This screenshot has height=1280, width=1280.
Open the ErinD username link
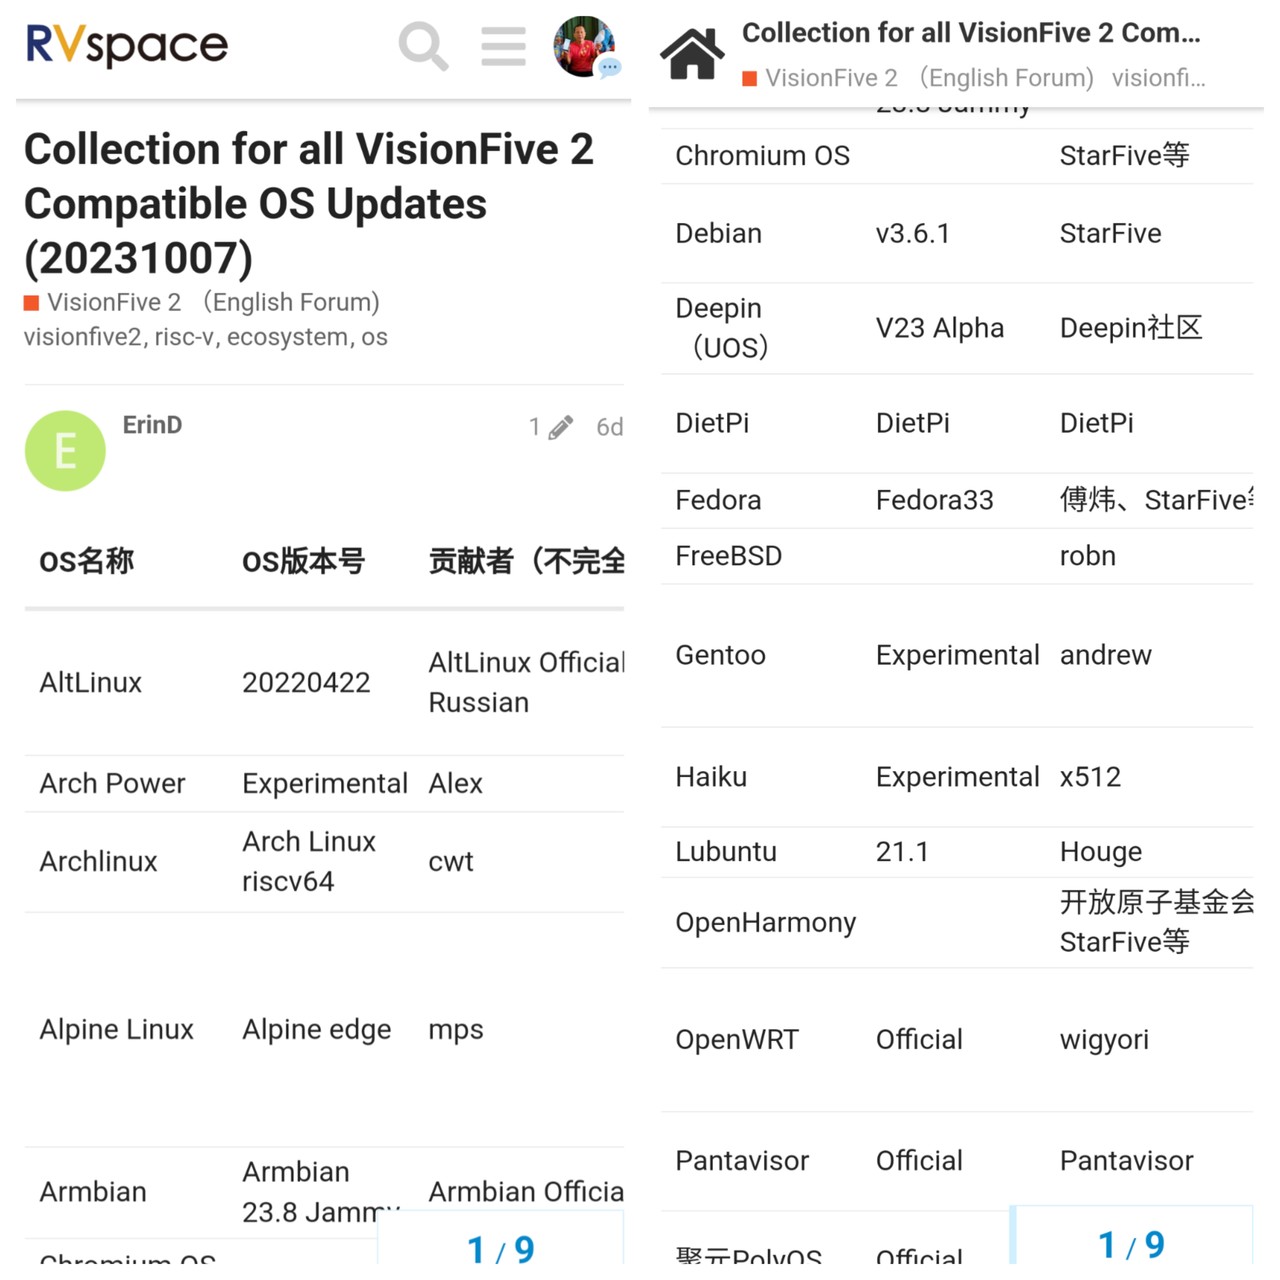(152, 425)
